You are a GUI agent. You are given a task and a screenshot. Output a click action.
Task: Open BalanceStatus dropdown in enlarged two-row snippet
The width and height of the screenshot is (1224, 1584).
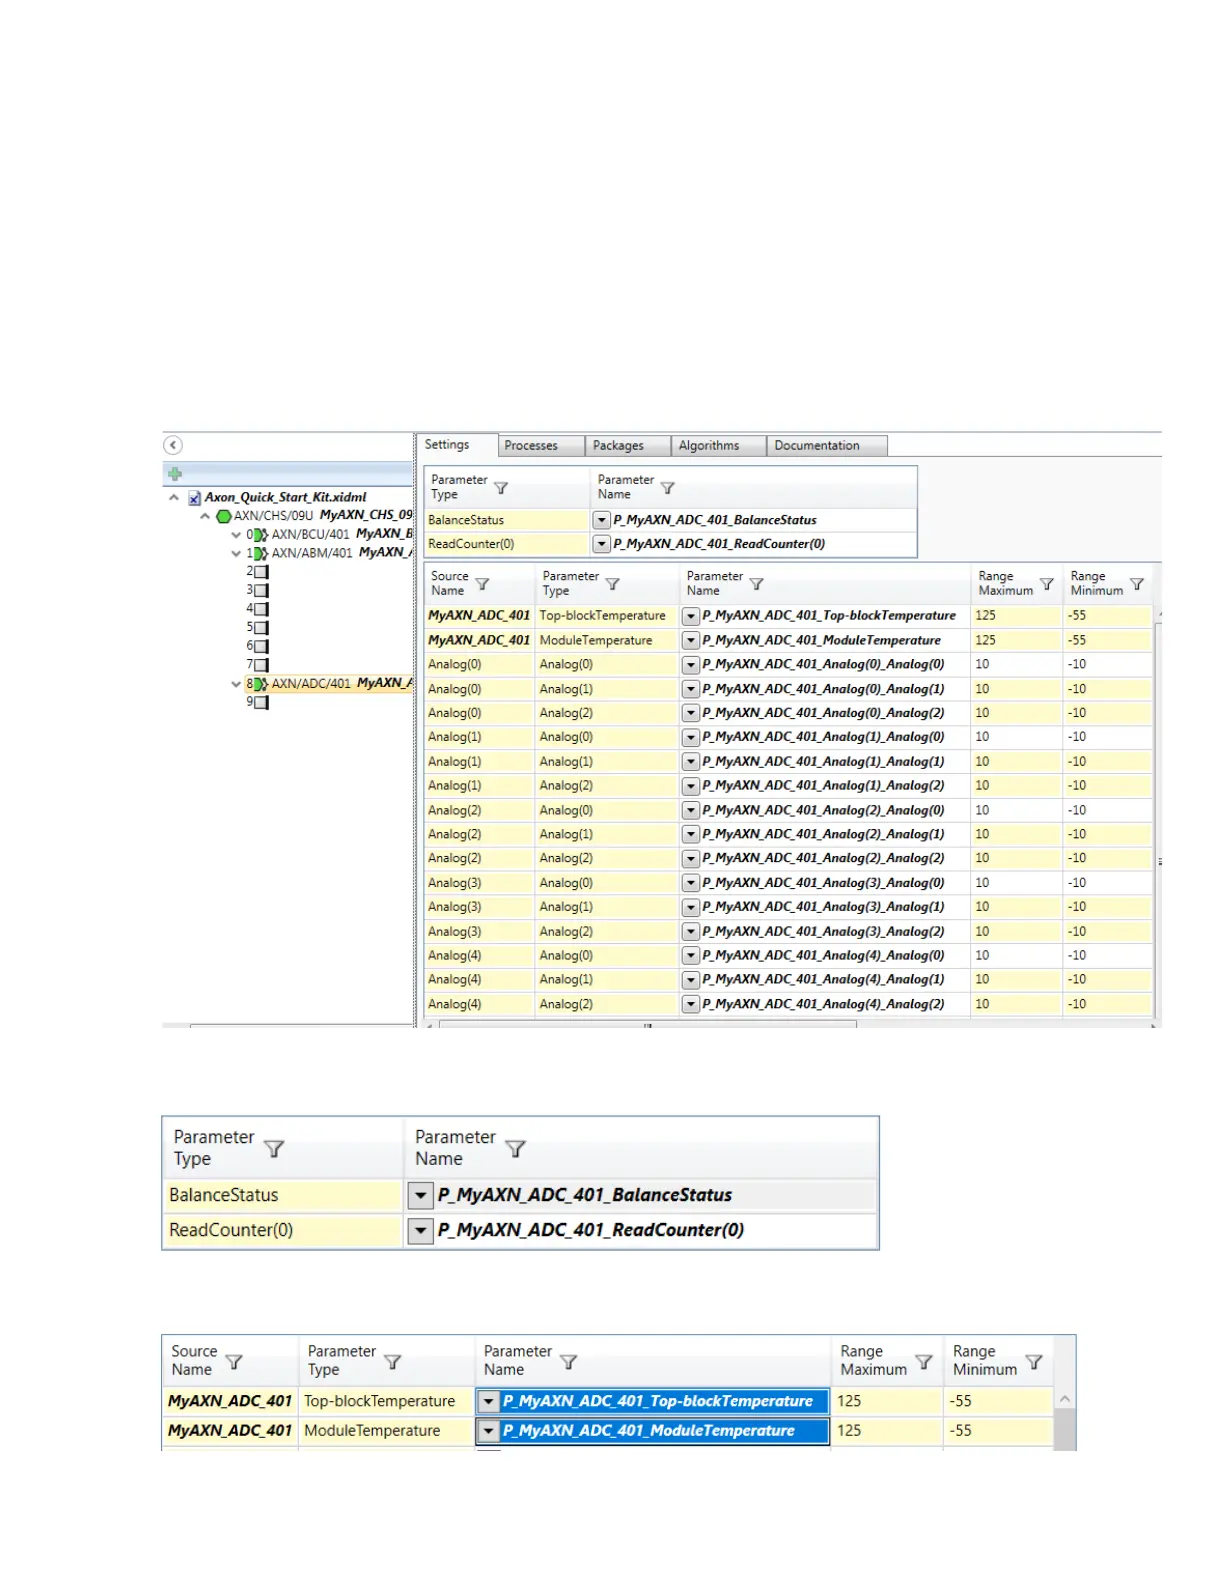(x=421, y=1196)
